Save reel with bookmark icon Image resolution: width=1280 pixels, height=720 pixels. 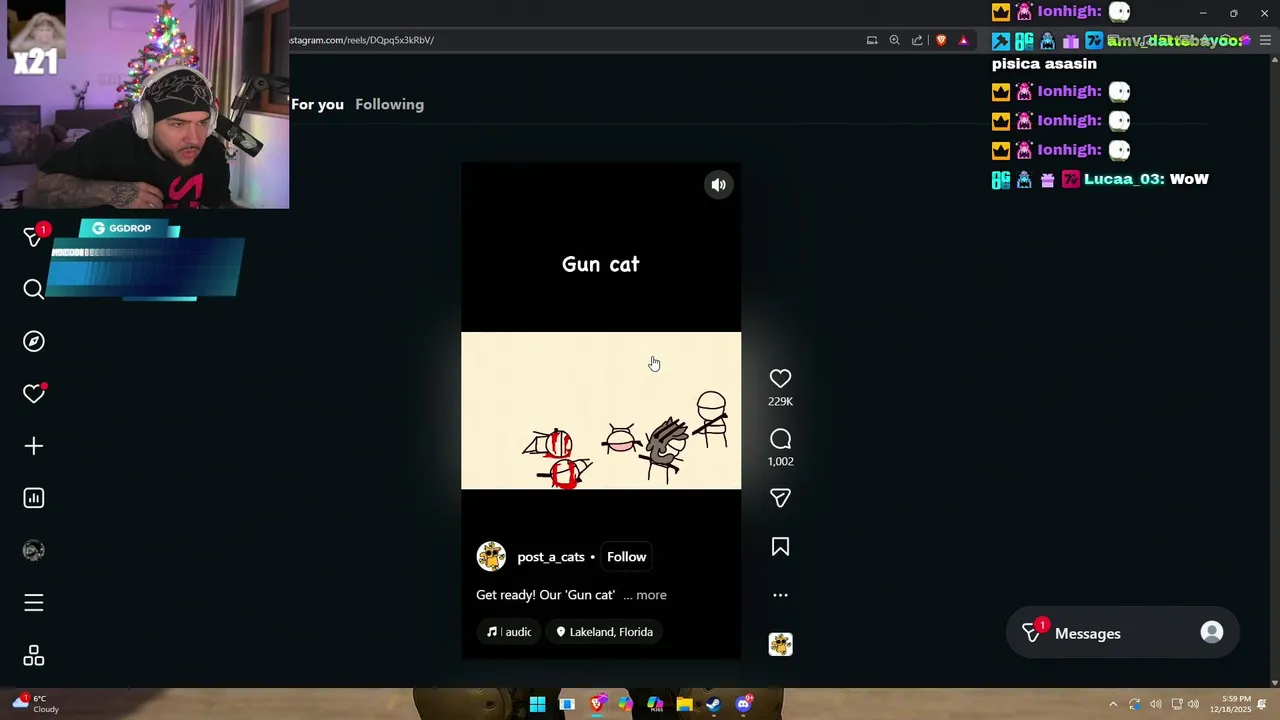click(x=780, y=547)
